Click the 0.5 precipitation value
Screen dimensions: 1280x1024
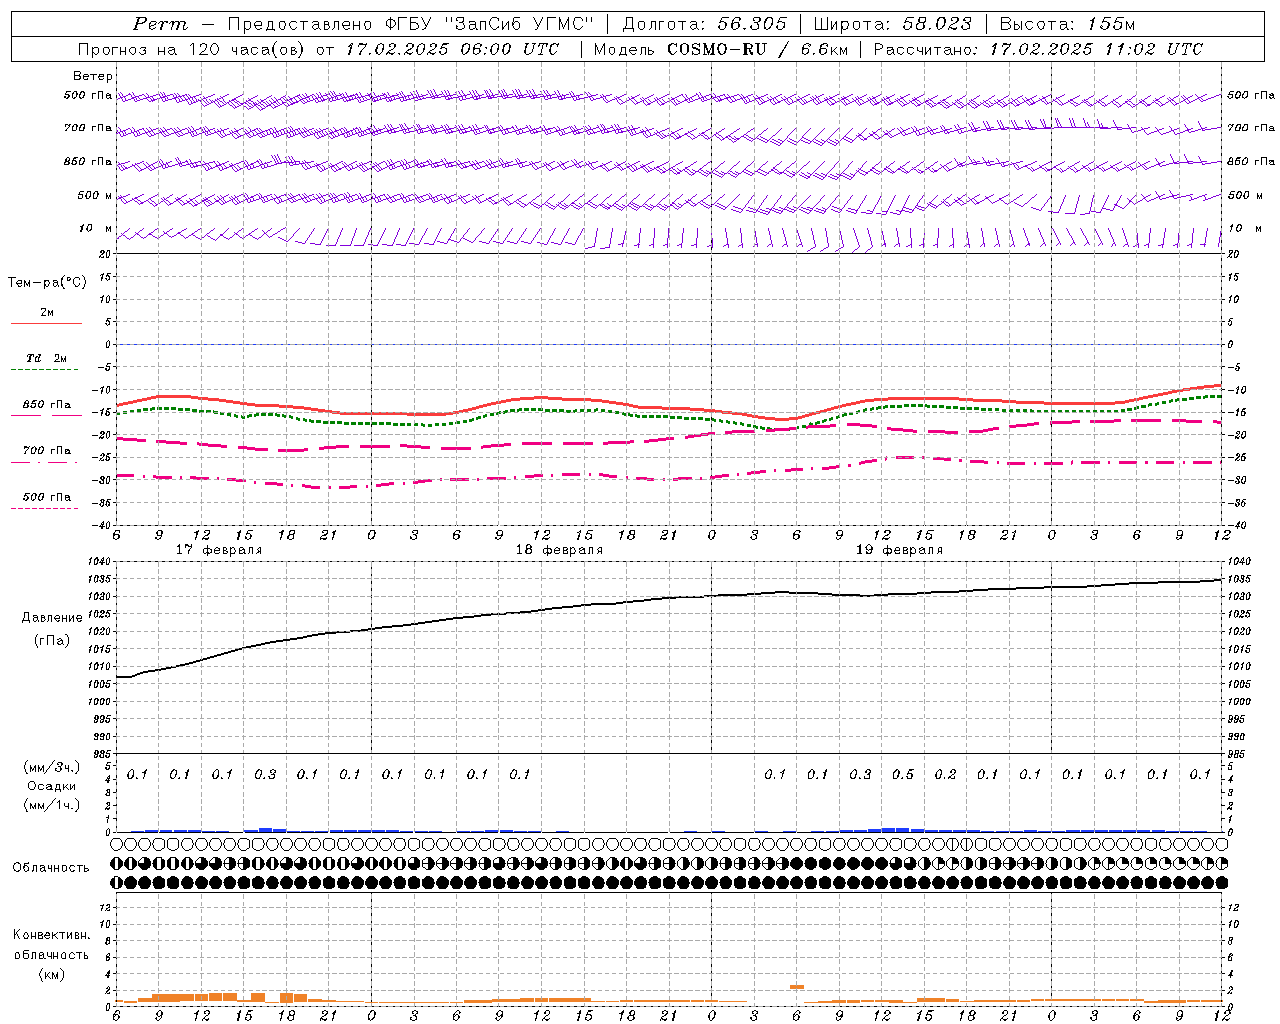[902, 774]
